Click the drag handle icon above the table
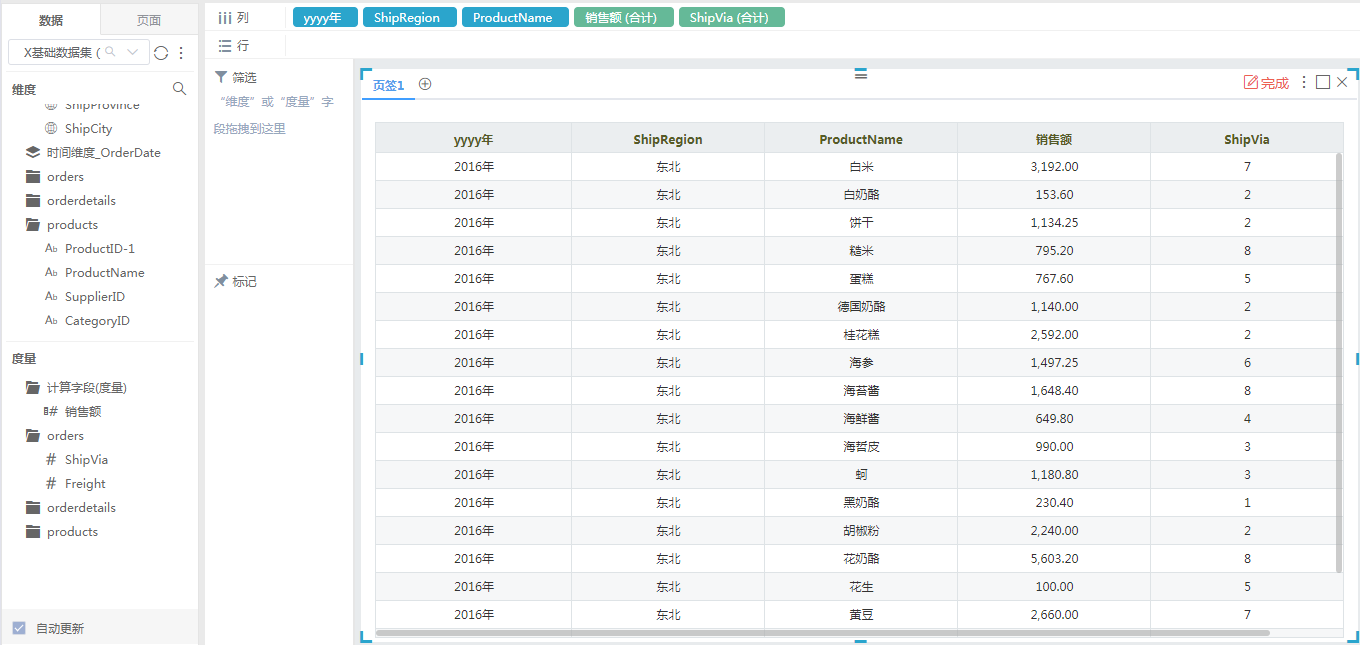 tap(861, 74)
